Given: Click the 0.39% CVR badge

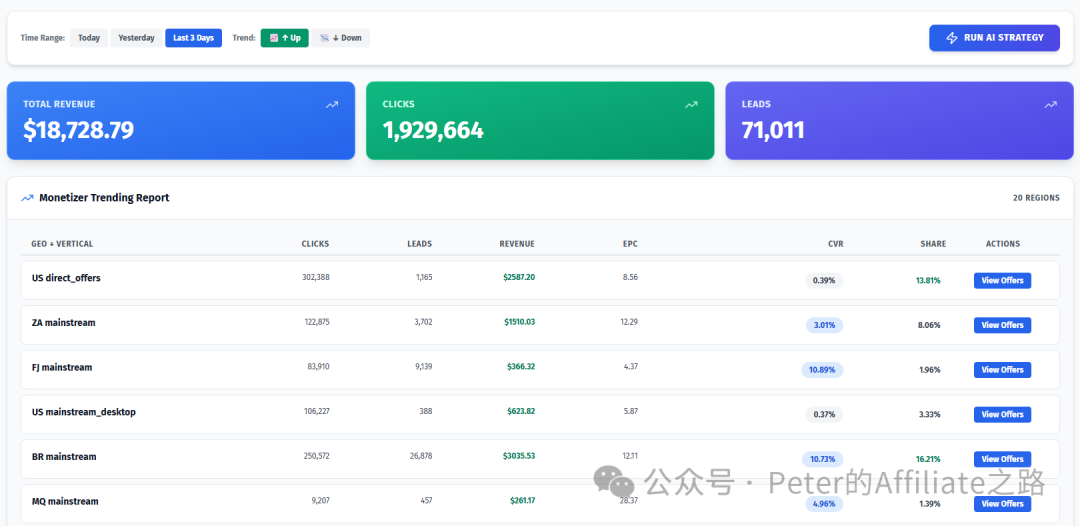Looking at the screenshot, I should tap(824, 280).
